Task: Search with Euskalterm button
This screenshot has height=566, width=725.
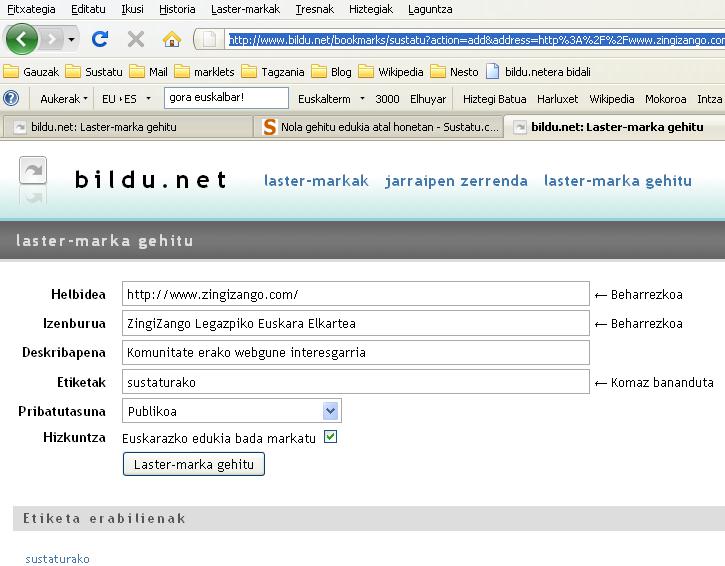Action: (x=324, y=98)
